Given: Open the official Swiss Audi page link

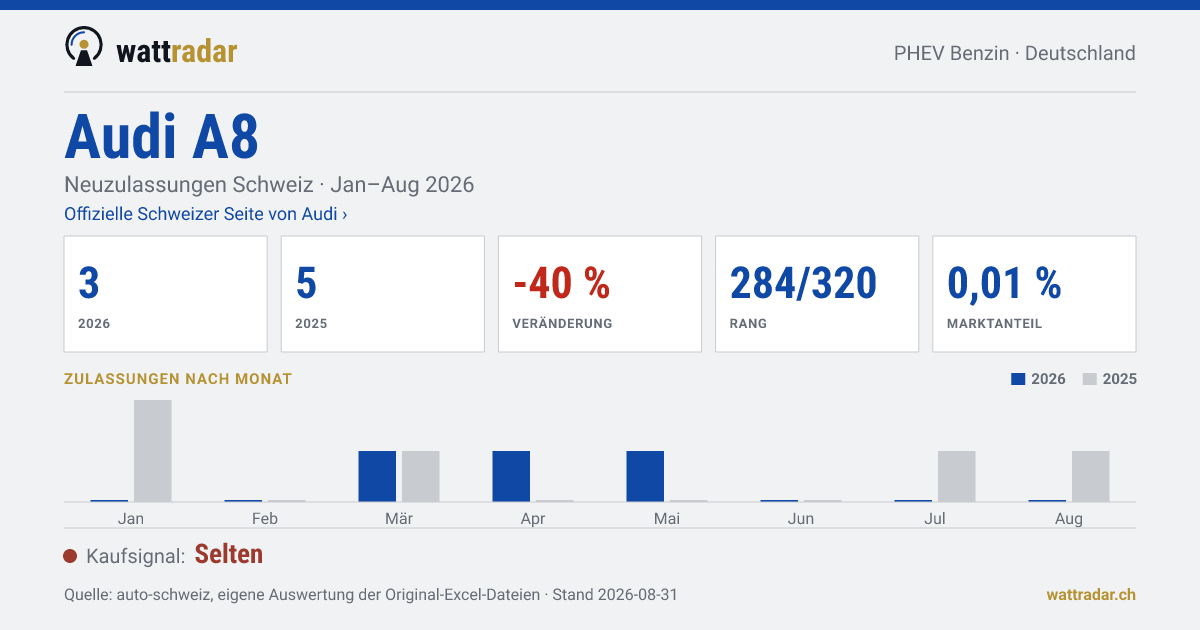Looking at the screenshot, I should click(206, 214).
